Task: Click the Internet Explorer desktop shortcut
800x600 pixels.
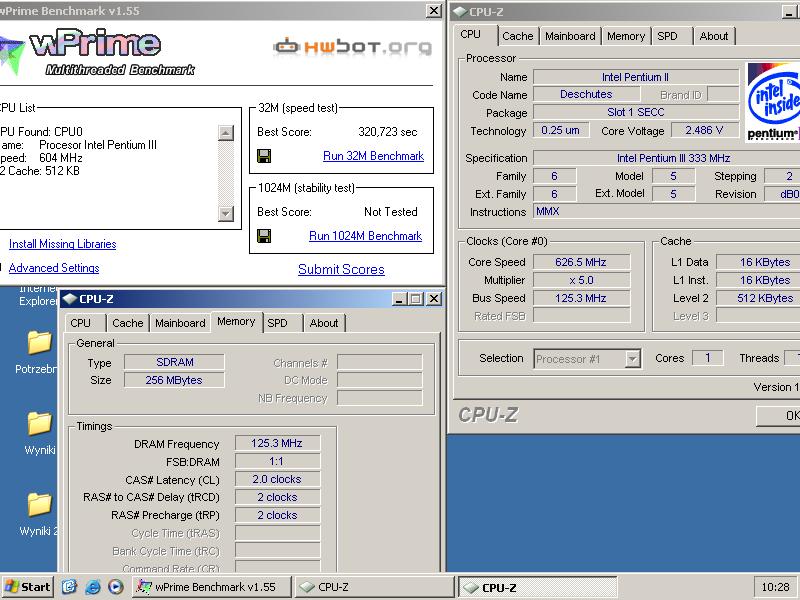Action: click(38, 296)
